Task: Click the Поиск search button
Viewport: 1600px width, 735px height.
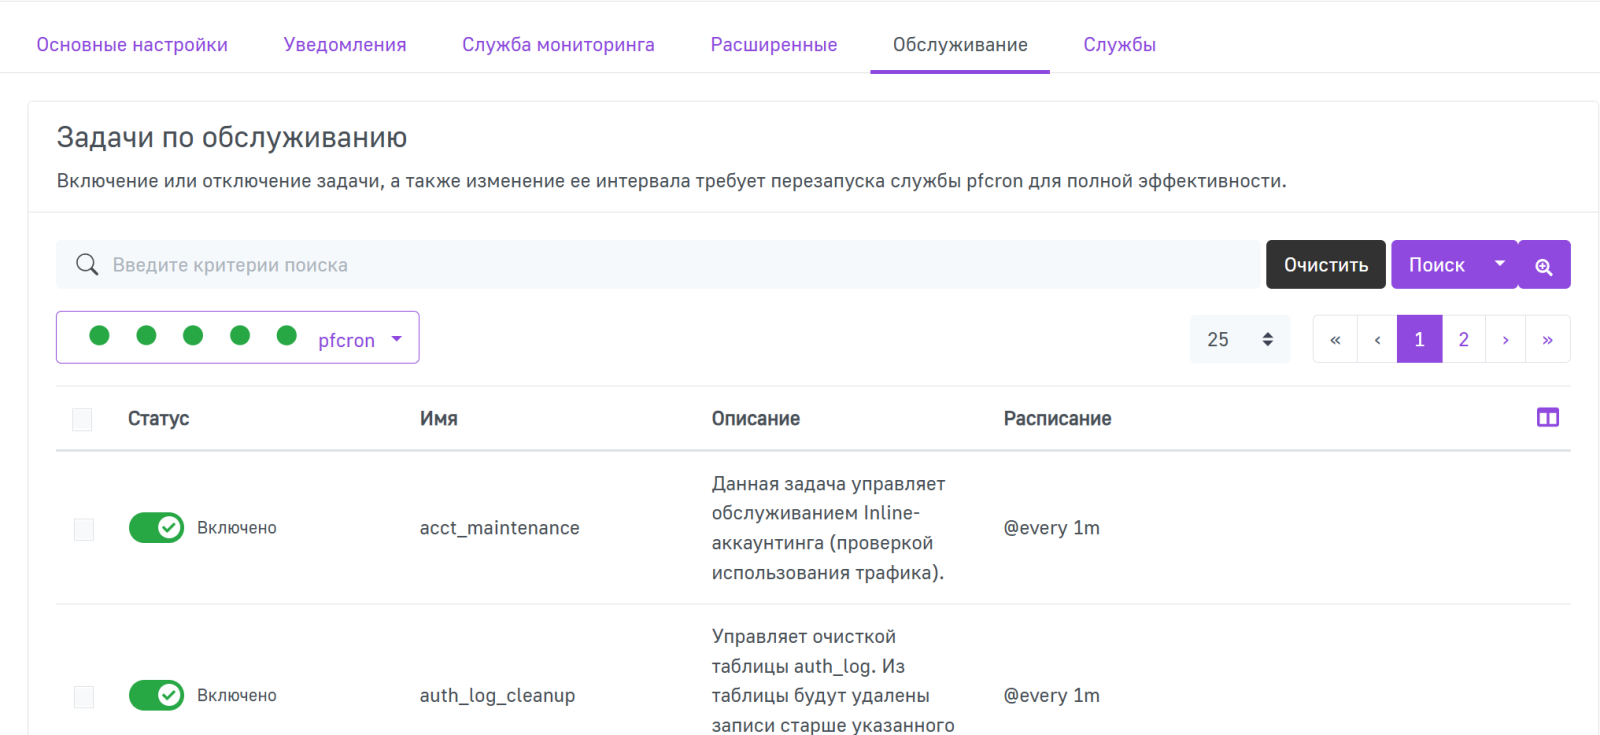Action: point(1436,265)
